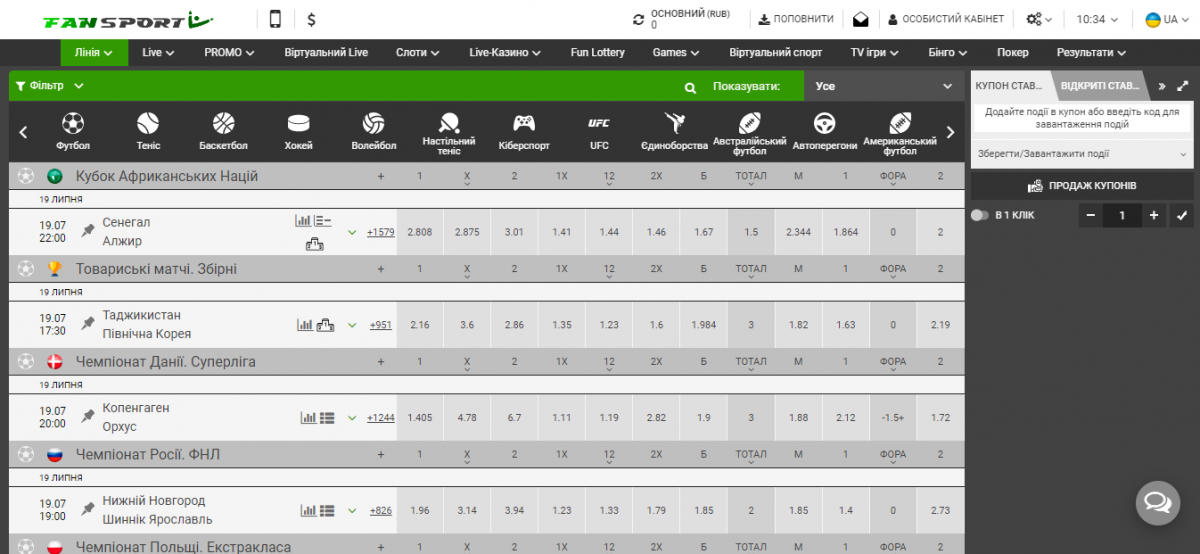Open the PROMO menu

[229, 52]
